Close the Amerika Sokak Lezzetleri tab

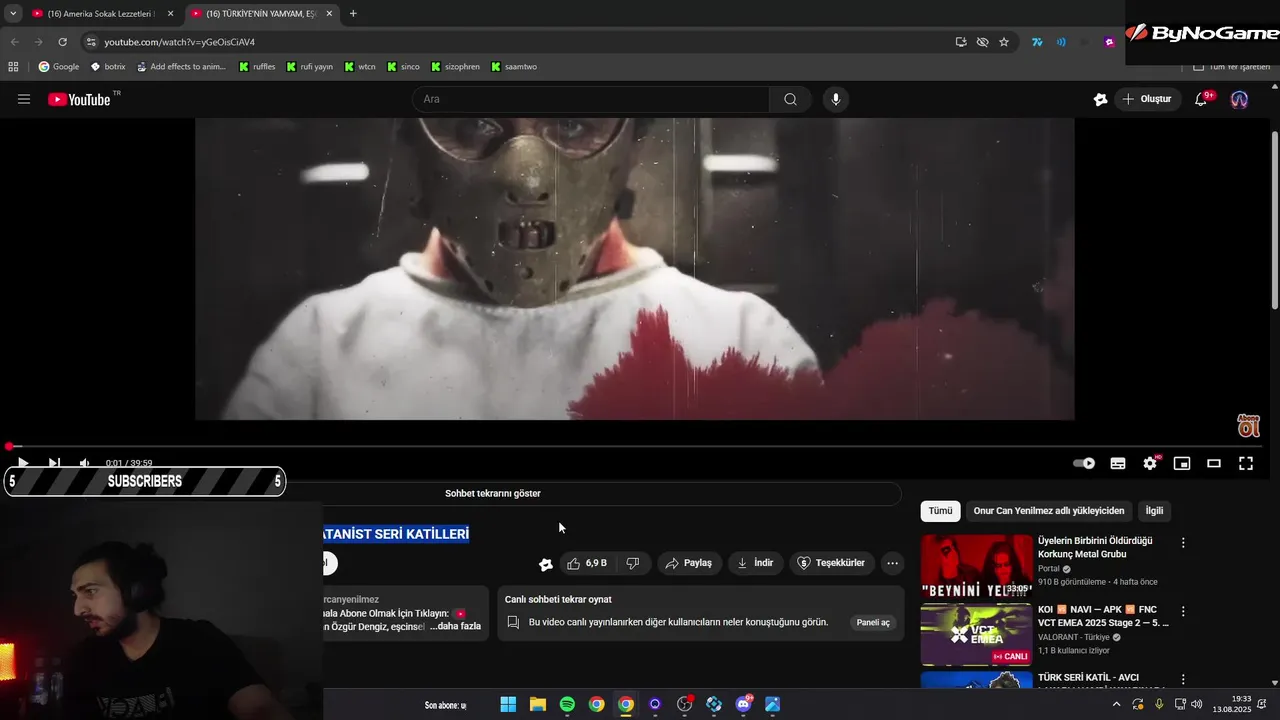tap(171, 14)
